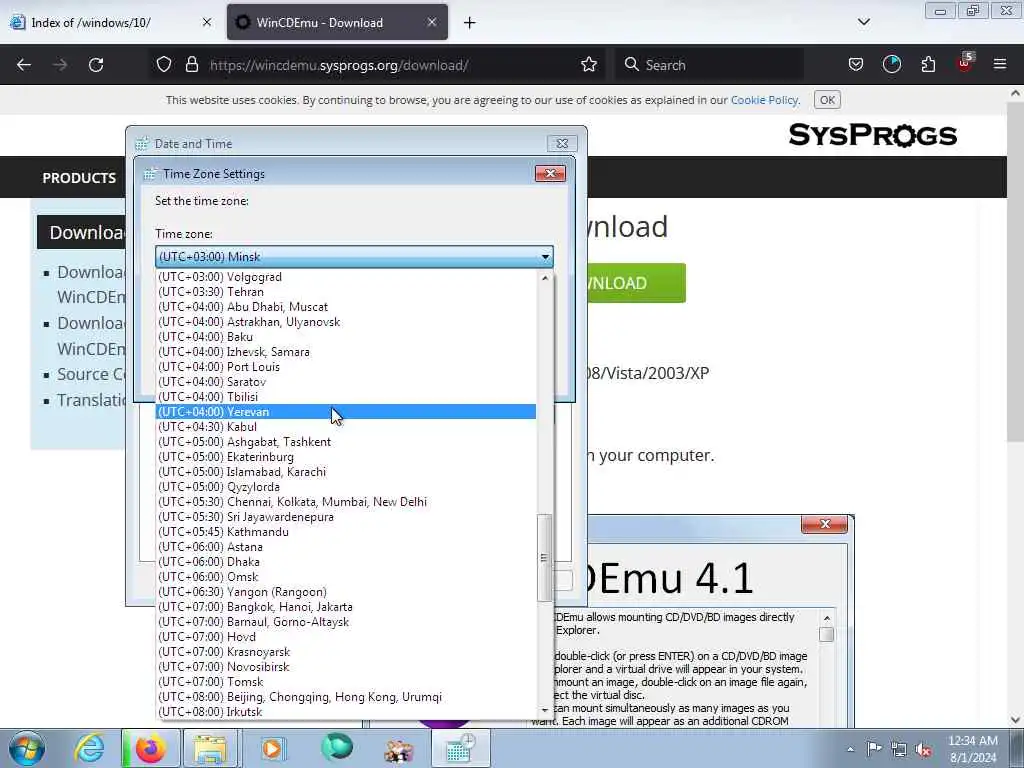
Task: Close the Time Zone Settings dialog
Action: tap(550, 173)
